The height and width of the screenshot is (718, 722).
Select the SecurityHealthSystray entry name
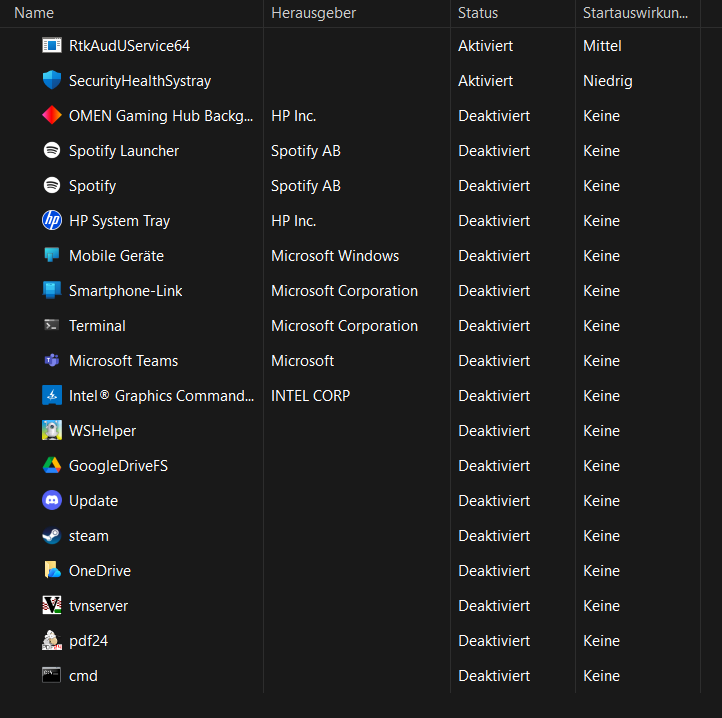point(140,81)
